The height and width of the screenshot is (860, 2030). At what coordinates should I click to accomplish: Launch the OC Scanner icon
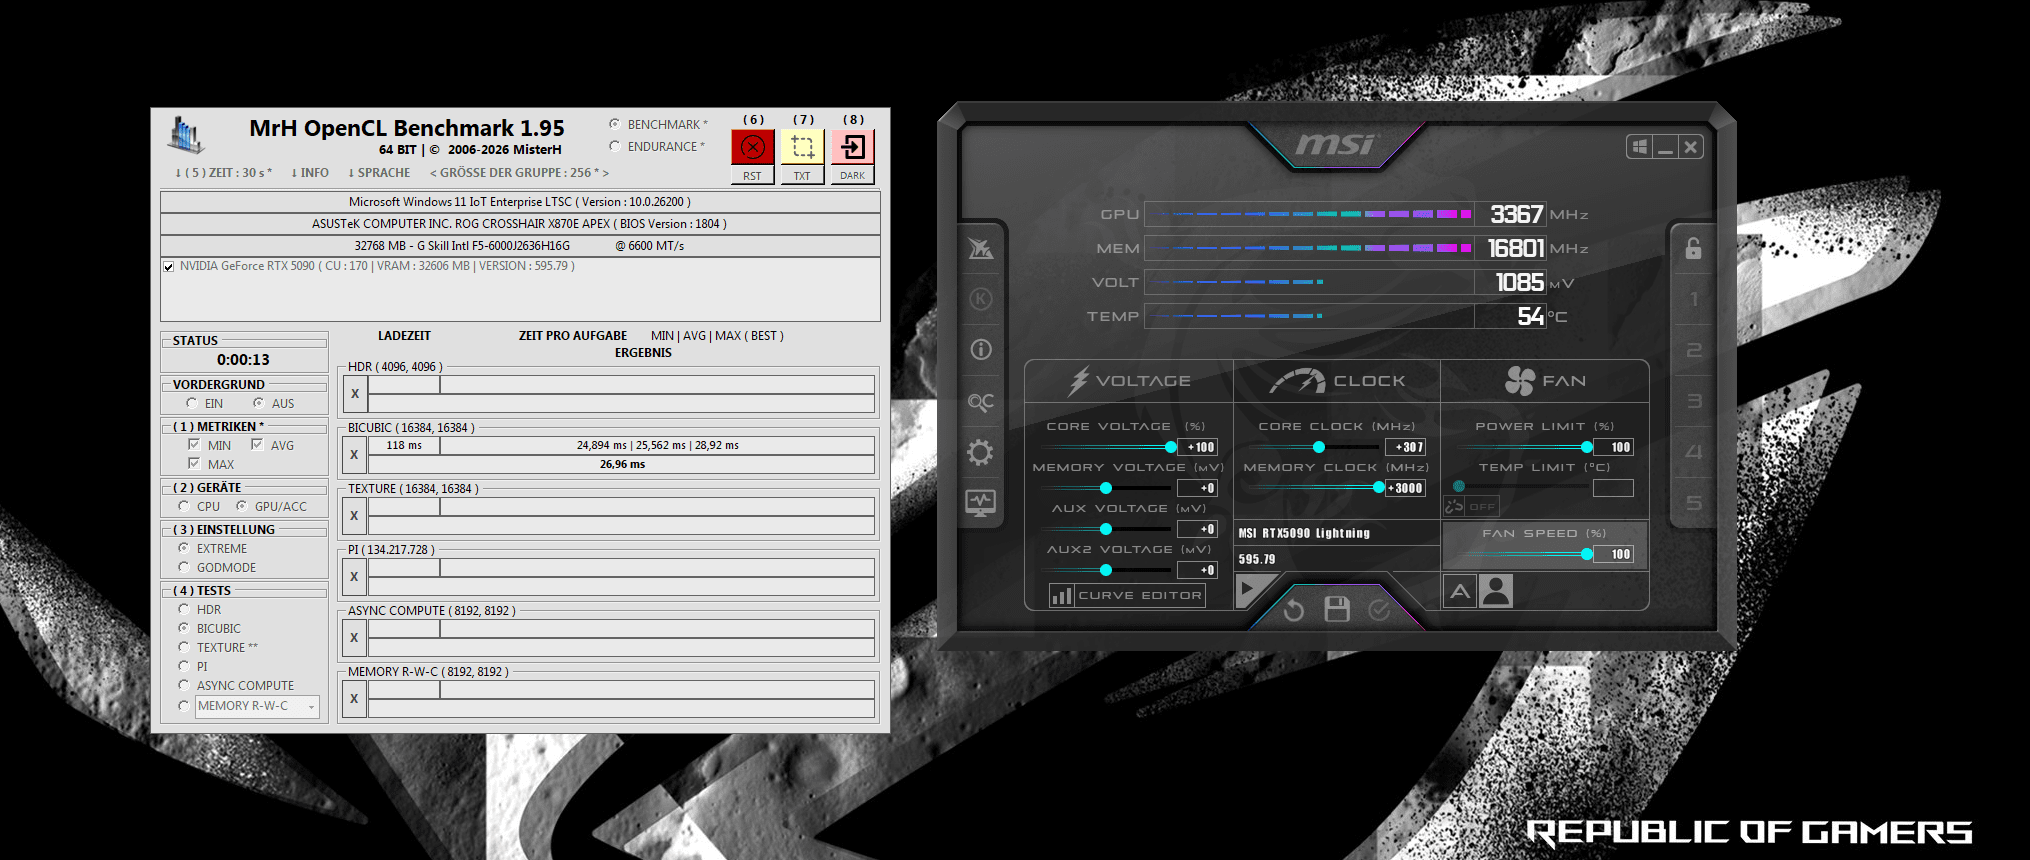(x=981, y=401)
